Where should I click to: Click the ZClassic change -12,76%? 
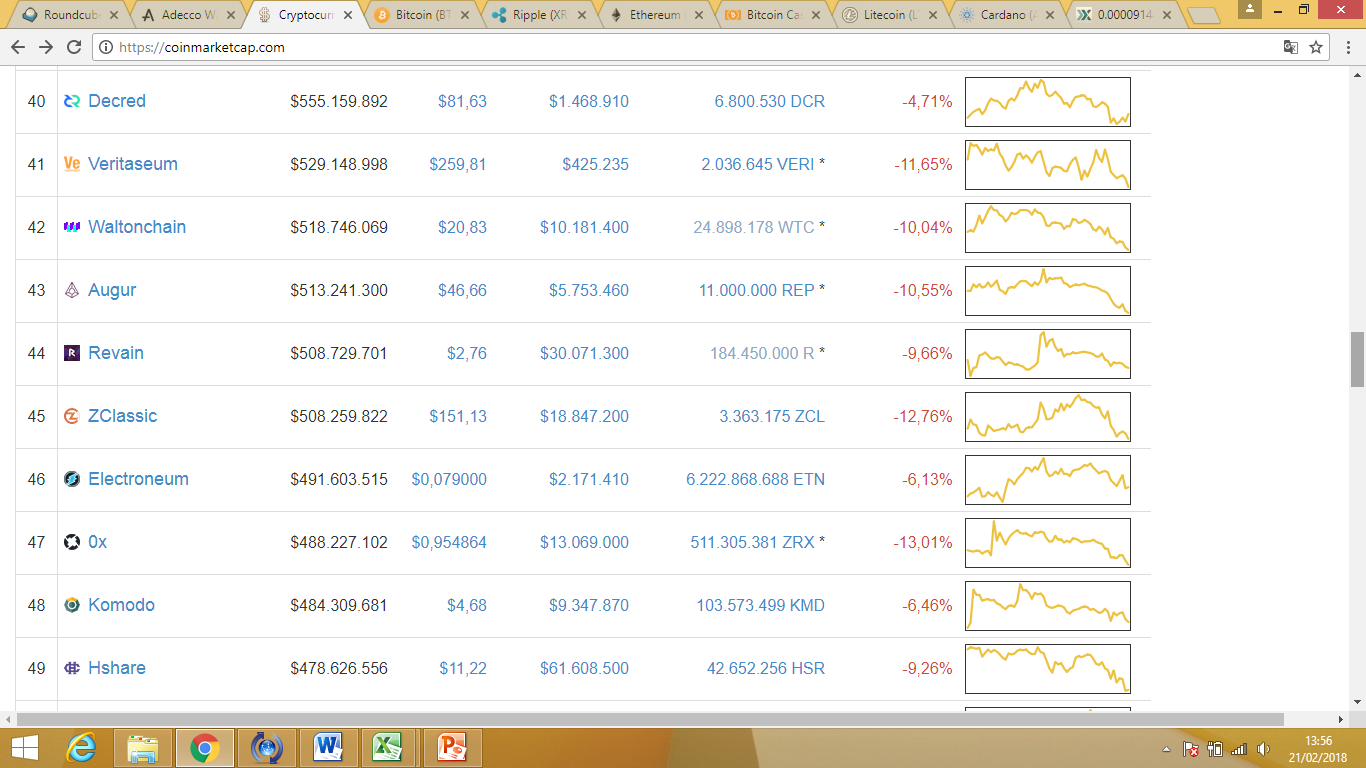click(923, 416)
